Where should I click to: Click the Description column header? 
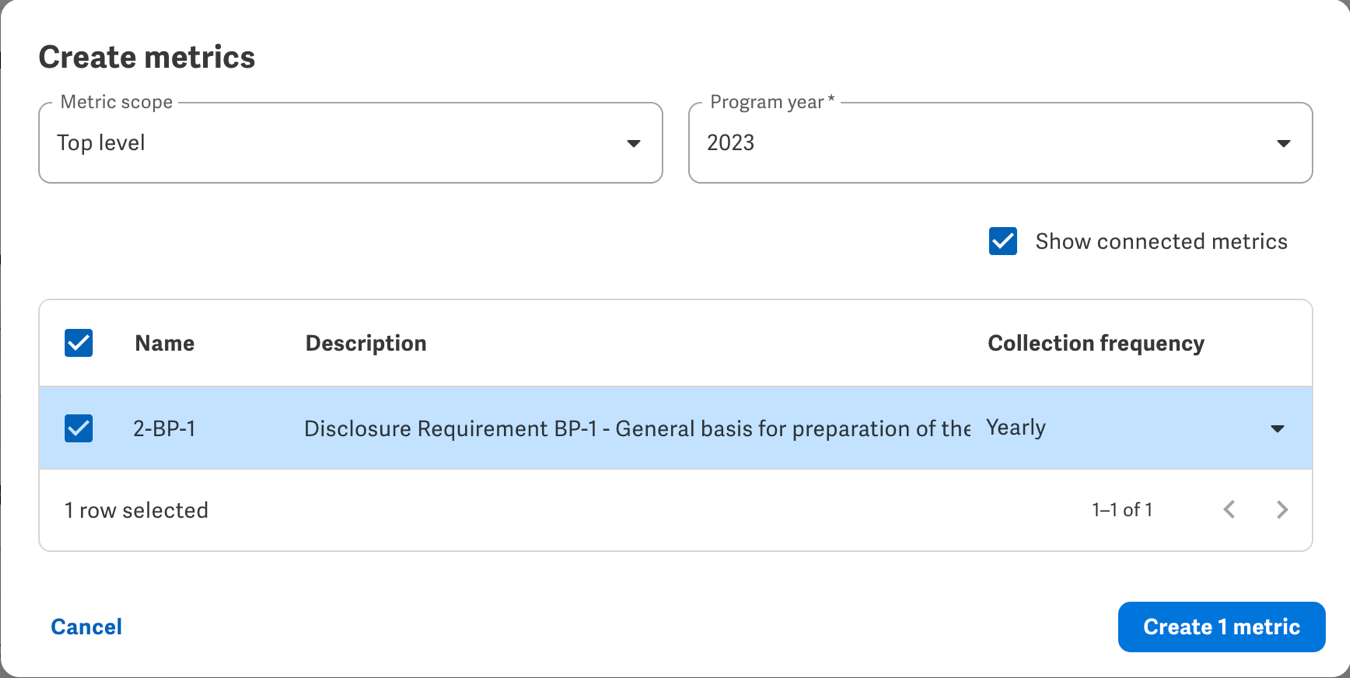365,343
